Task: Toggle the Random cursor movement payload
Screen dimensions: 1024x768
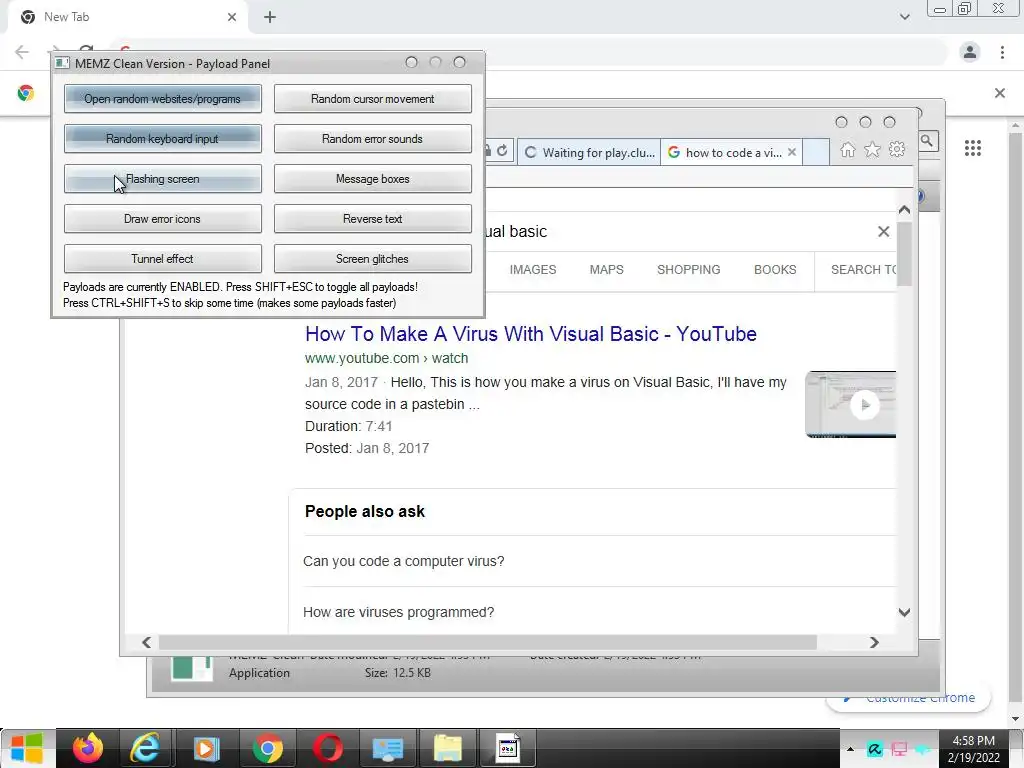Action: [x=372, y=99]
